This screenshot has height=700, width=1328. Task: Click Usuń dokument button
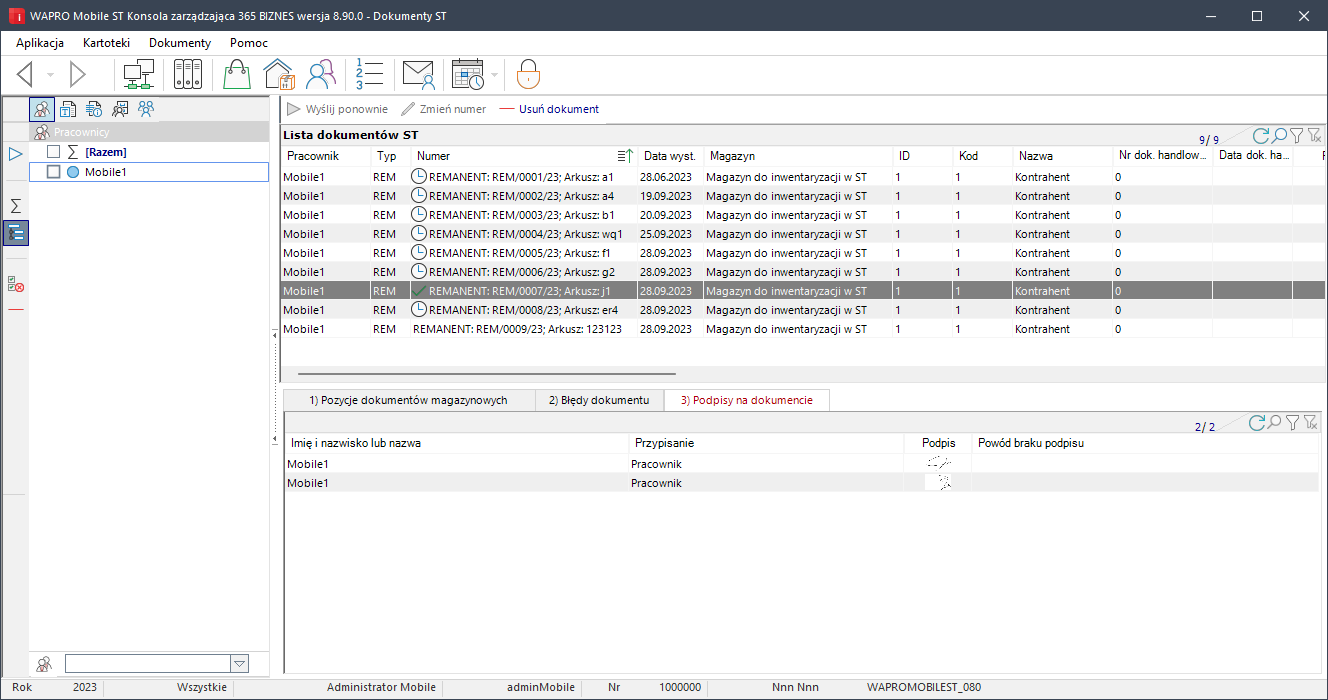coord(549,109)
